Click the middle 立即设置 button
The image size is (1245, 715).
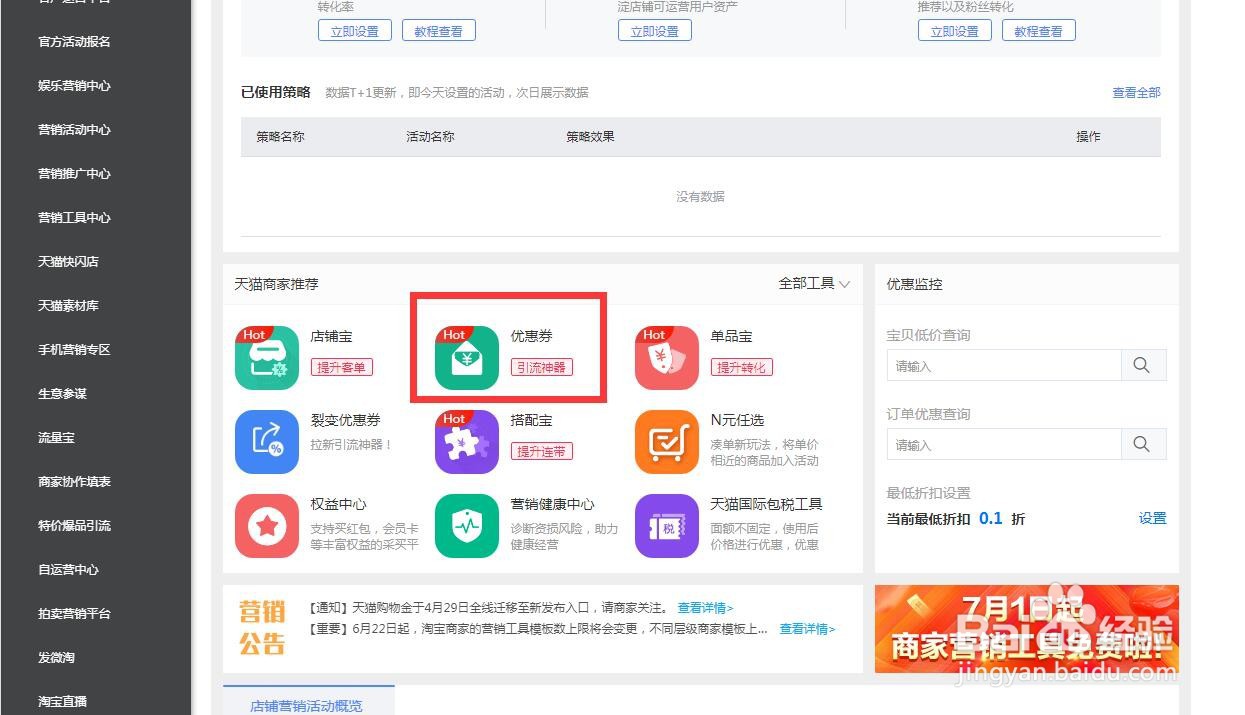click(655, 31)
